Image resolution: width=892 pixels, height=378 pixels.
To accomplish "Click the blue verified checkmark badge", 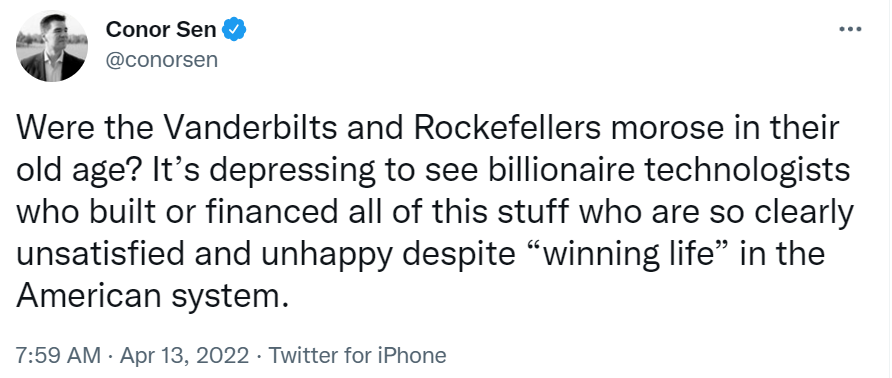I will click(234, 29).
